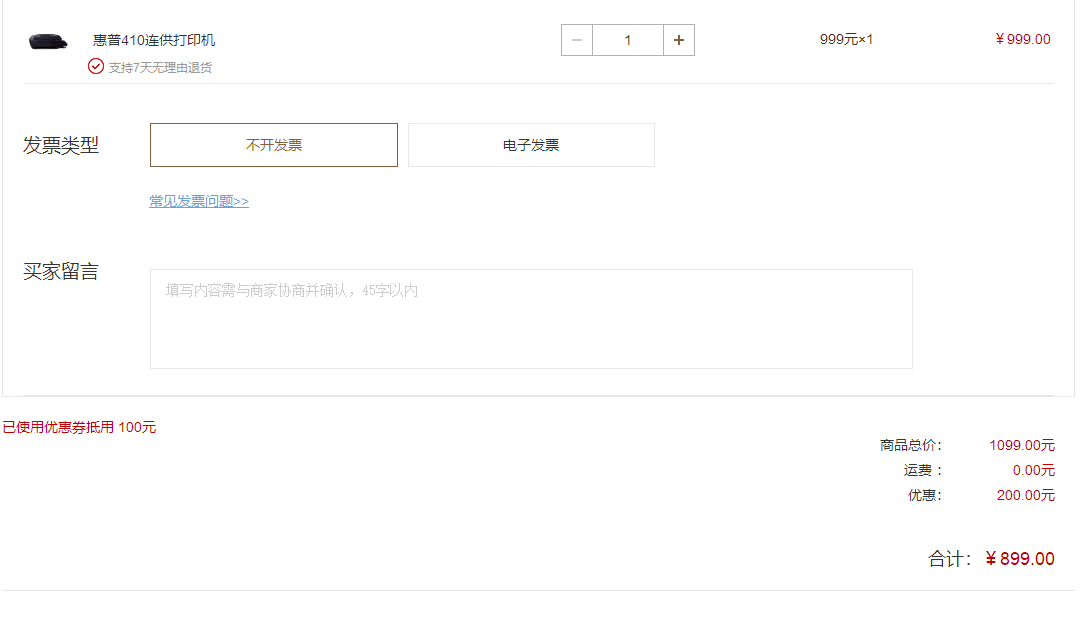Click the 买家留言 section label
The width and height of the screenshot is (1091, 619).
coord(61,271)
